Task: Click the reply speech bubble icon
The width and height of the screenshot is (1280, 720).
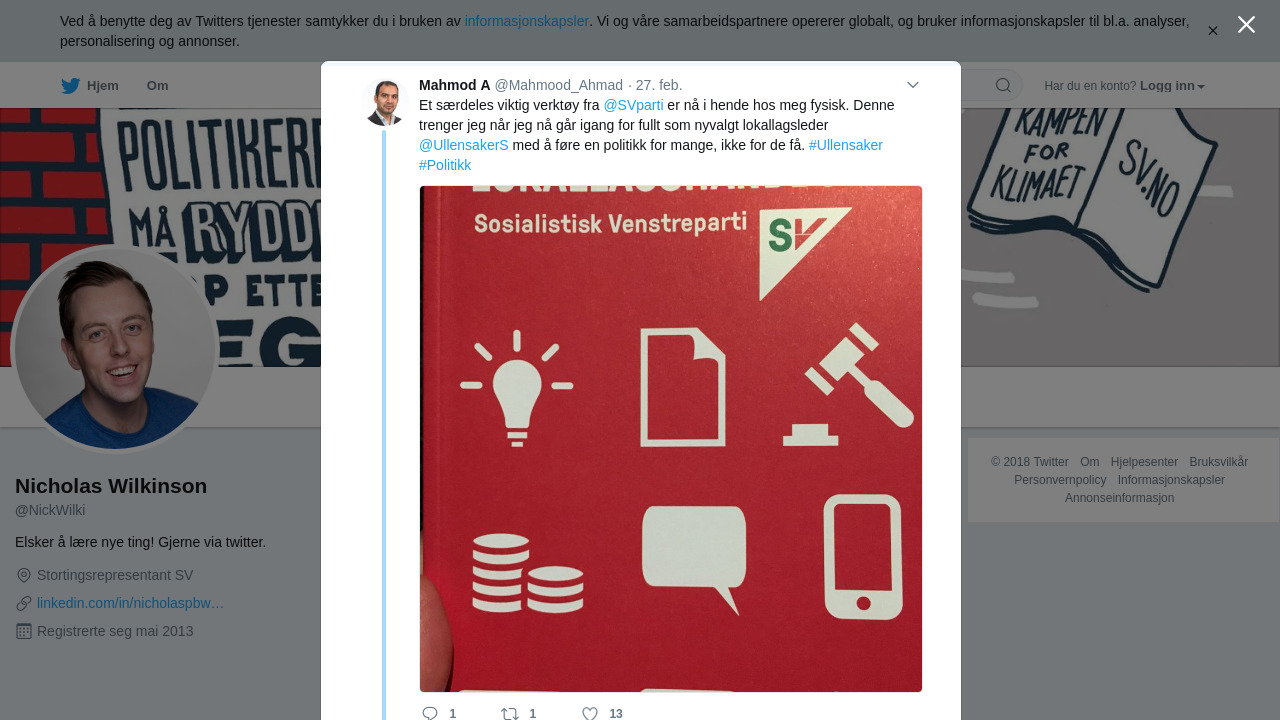Action: (x=430, y=713)
